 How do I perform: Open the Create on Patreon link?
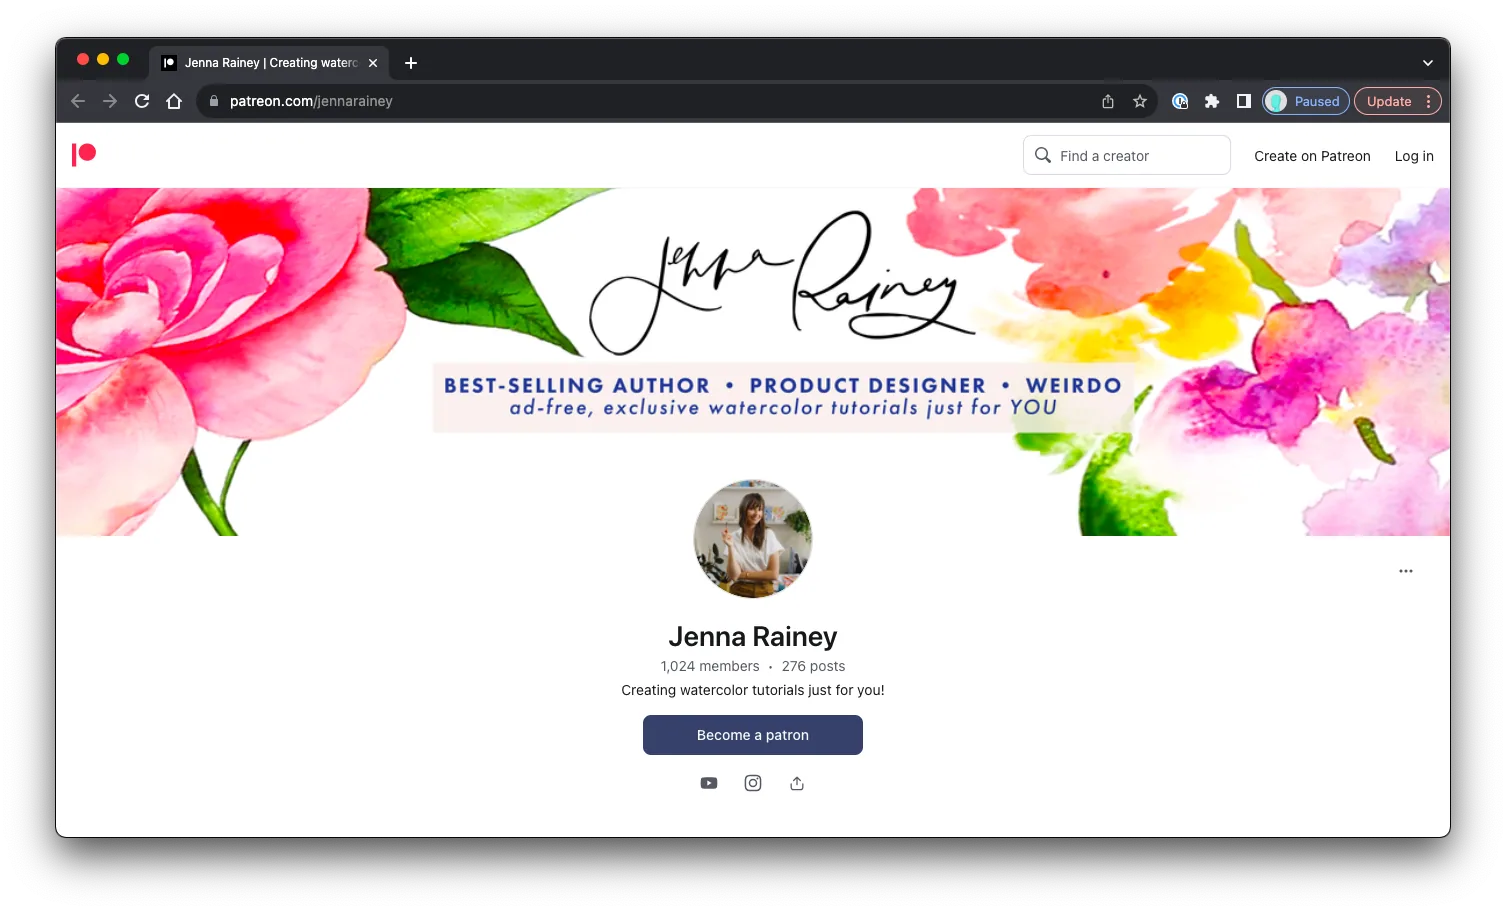1312,156
